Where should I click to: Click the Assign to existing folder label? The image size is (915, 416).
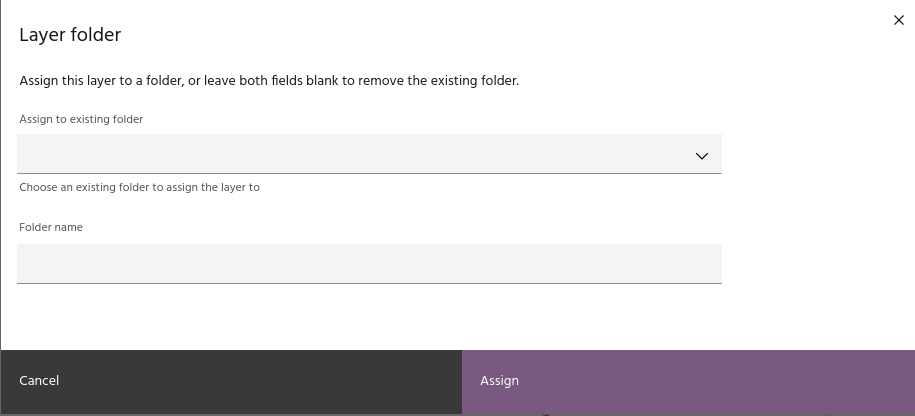coord(81,120)
